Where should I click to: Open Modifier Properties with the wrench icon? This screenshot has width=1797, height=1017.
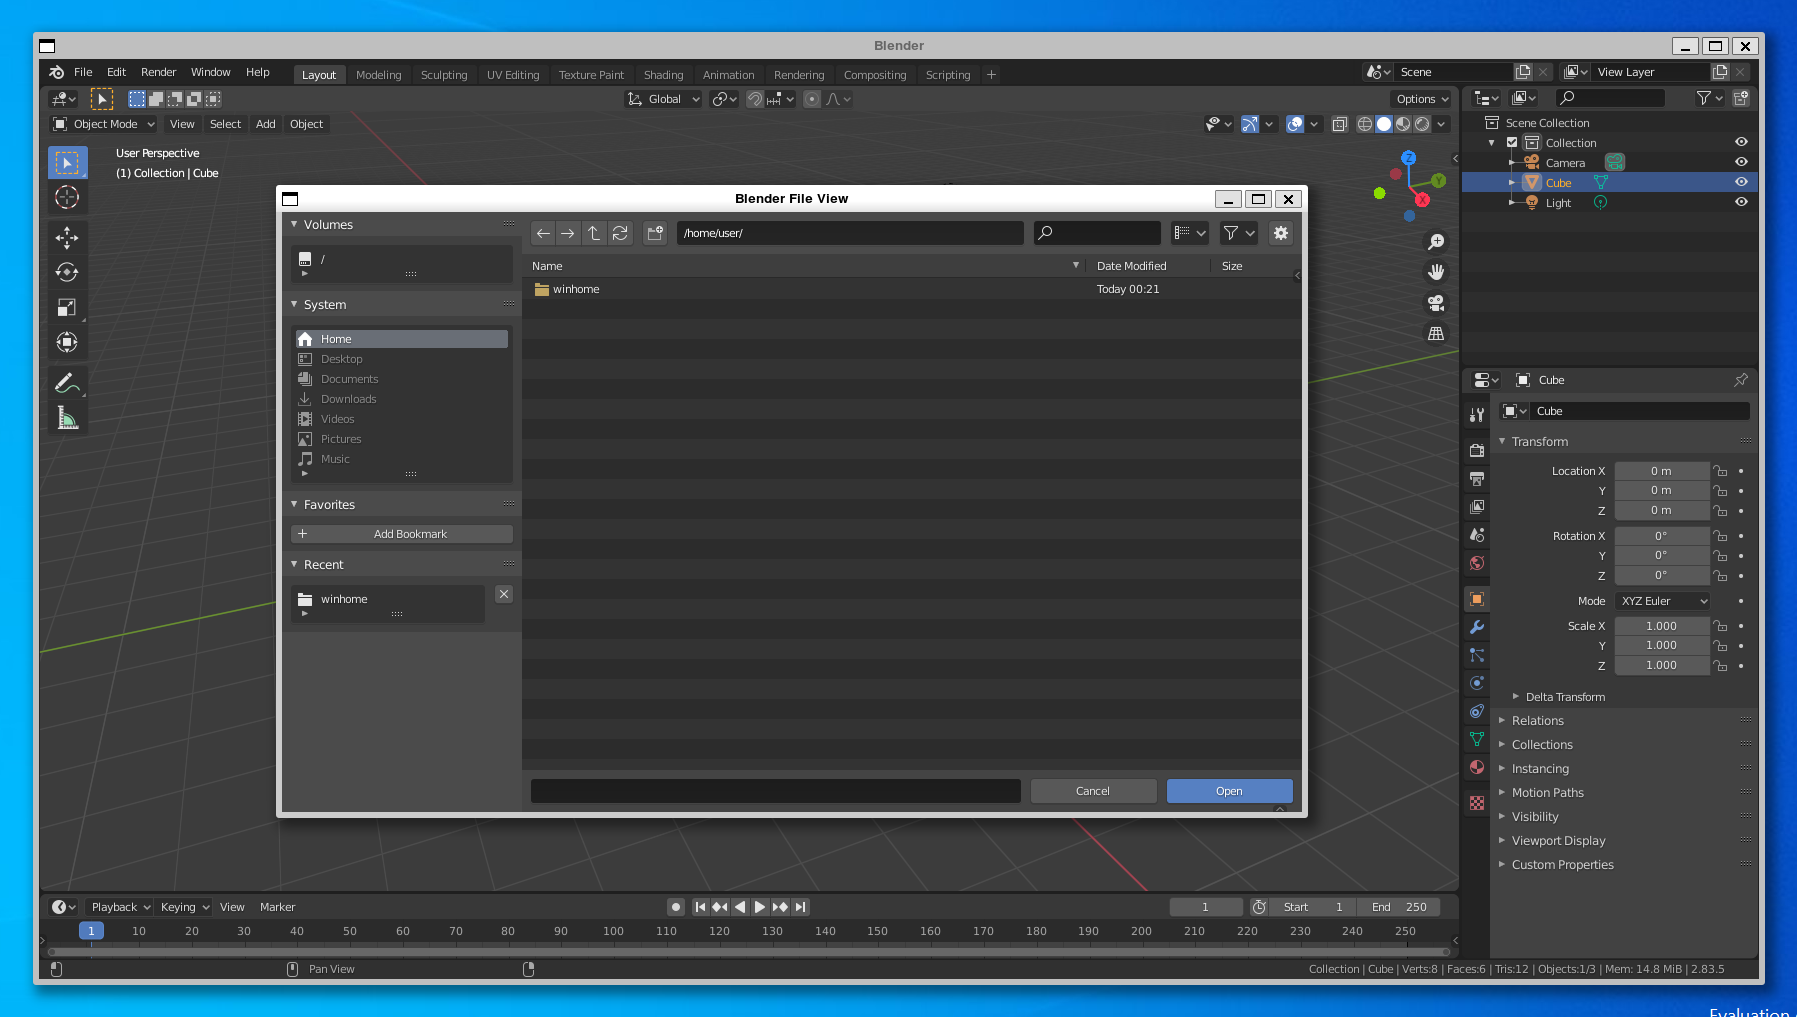pos(1477,627)
